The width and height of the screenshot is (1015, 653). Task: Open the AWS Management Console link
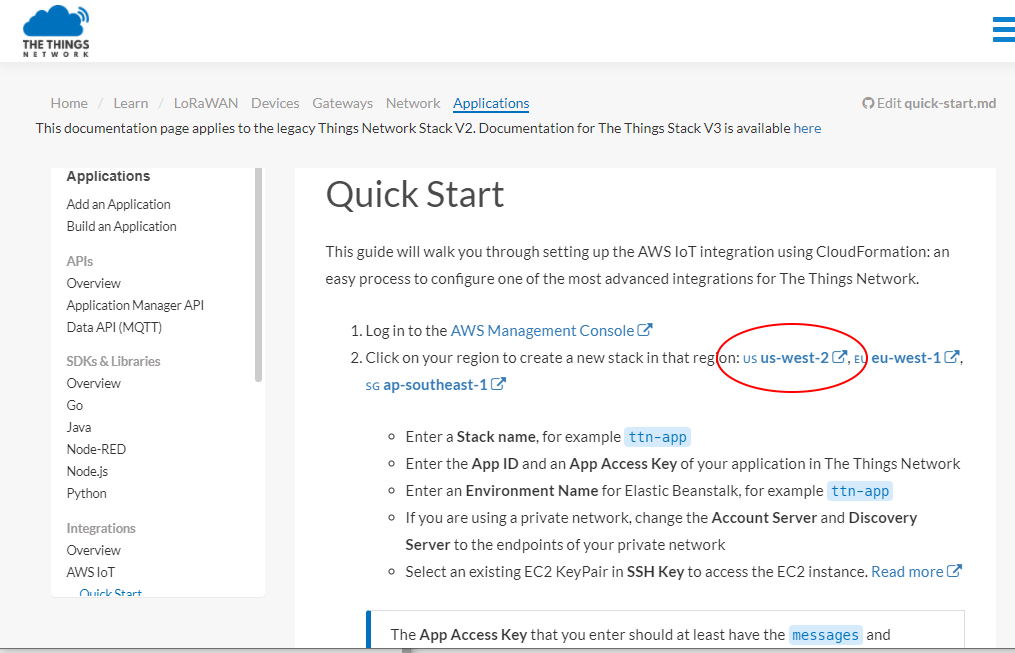coord(542,330)
